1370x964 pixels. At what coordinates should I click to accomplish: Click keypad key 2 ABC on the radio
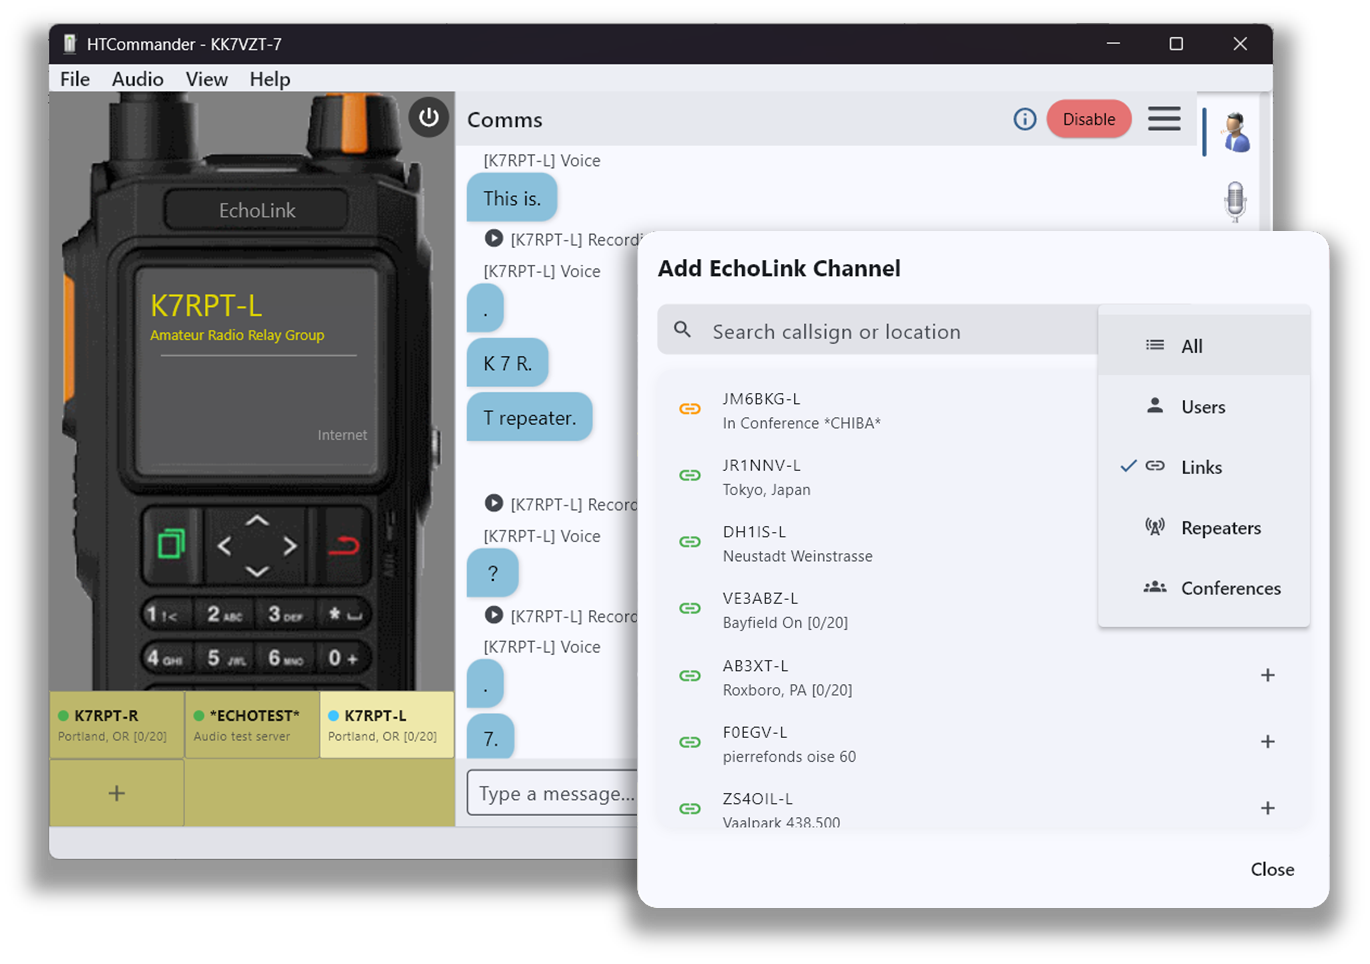point(226,614)
